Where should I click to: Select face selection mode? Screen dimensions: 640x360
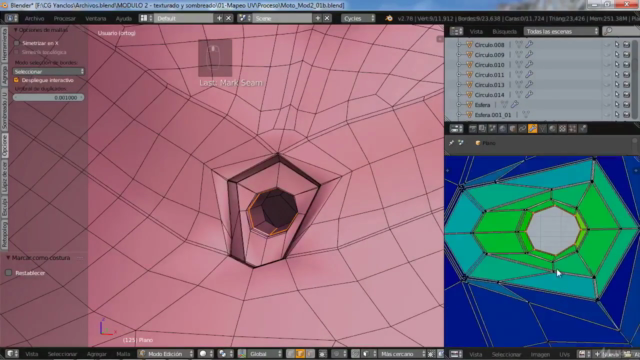click(x=310, y=354)
